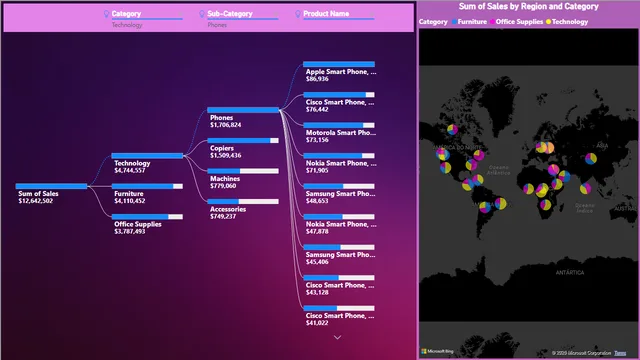Click the Technology value under Category header
Screen dimensions: 640x360
[x=127, y=25]
